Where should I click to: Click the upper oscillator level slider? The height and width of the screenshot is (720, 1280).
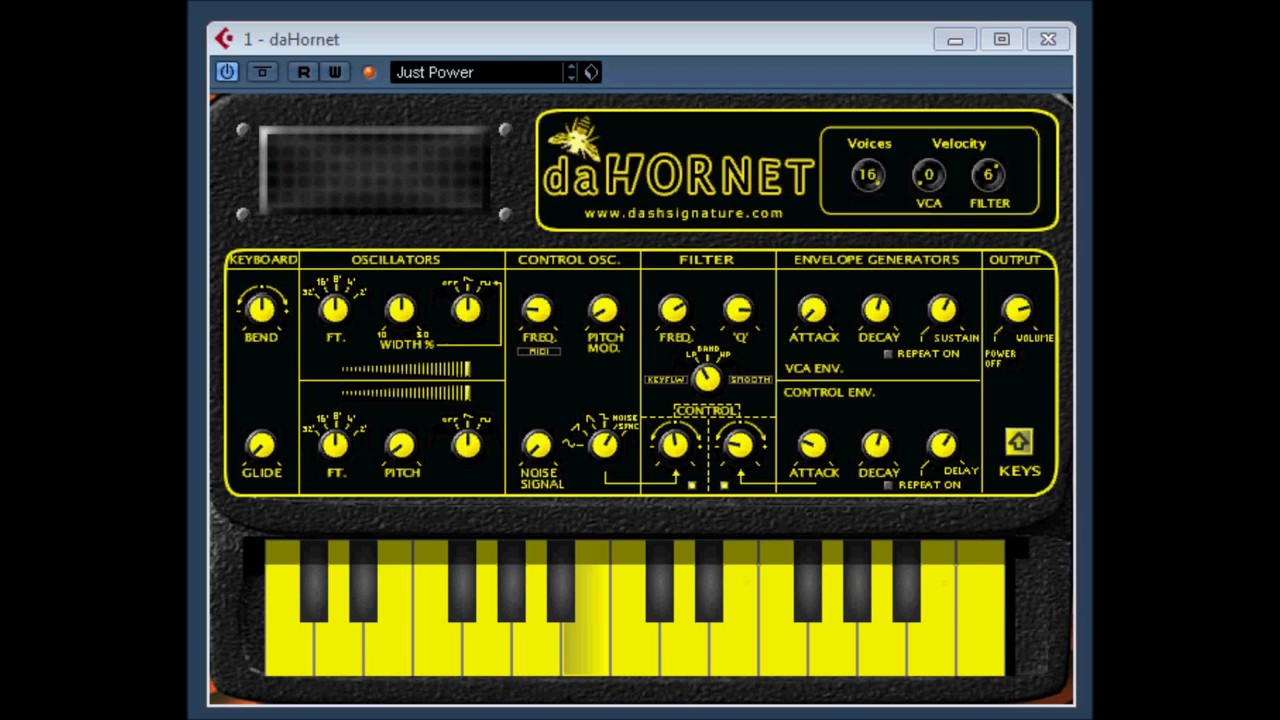(406, 370)
